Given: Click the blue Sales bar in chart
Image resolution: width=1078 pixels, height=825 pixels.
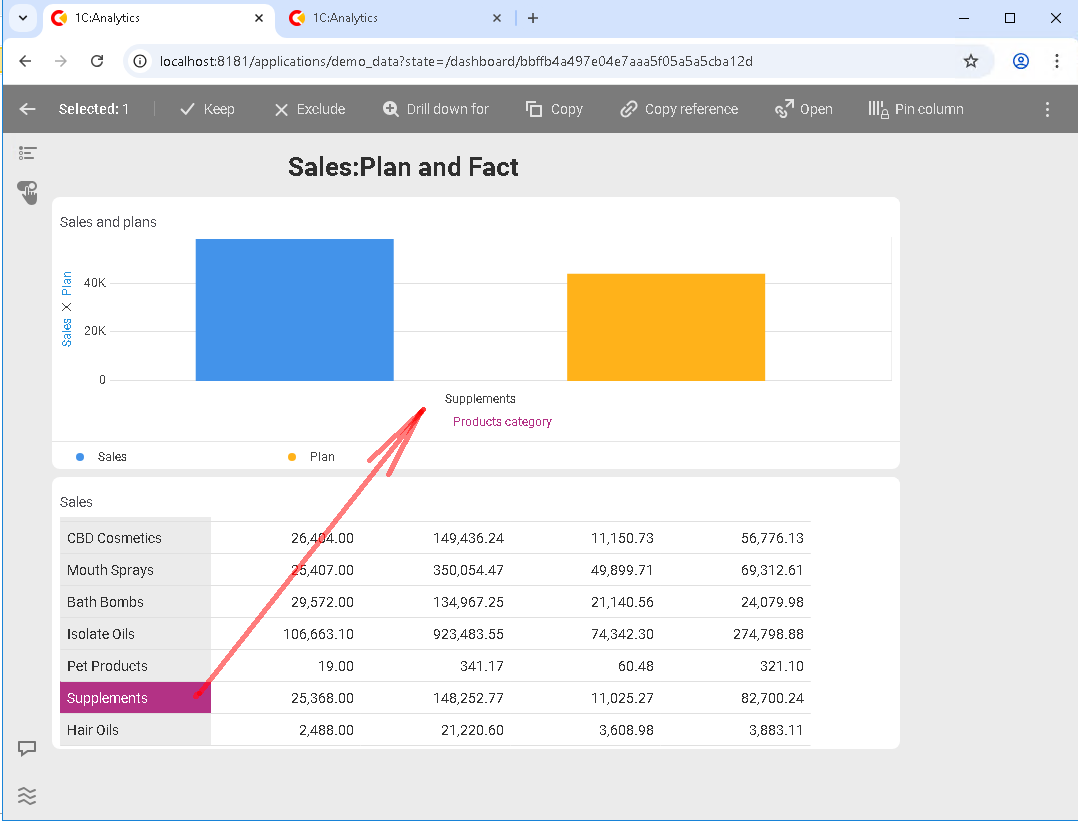Looking at the screenshot, I should tap(294, 310).
